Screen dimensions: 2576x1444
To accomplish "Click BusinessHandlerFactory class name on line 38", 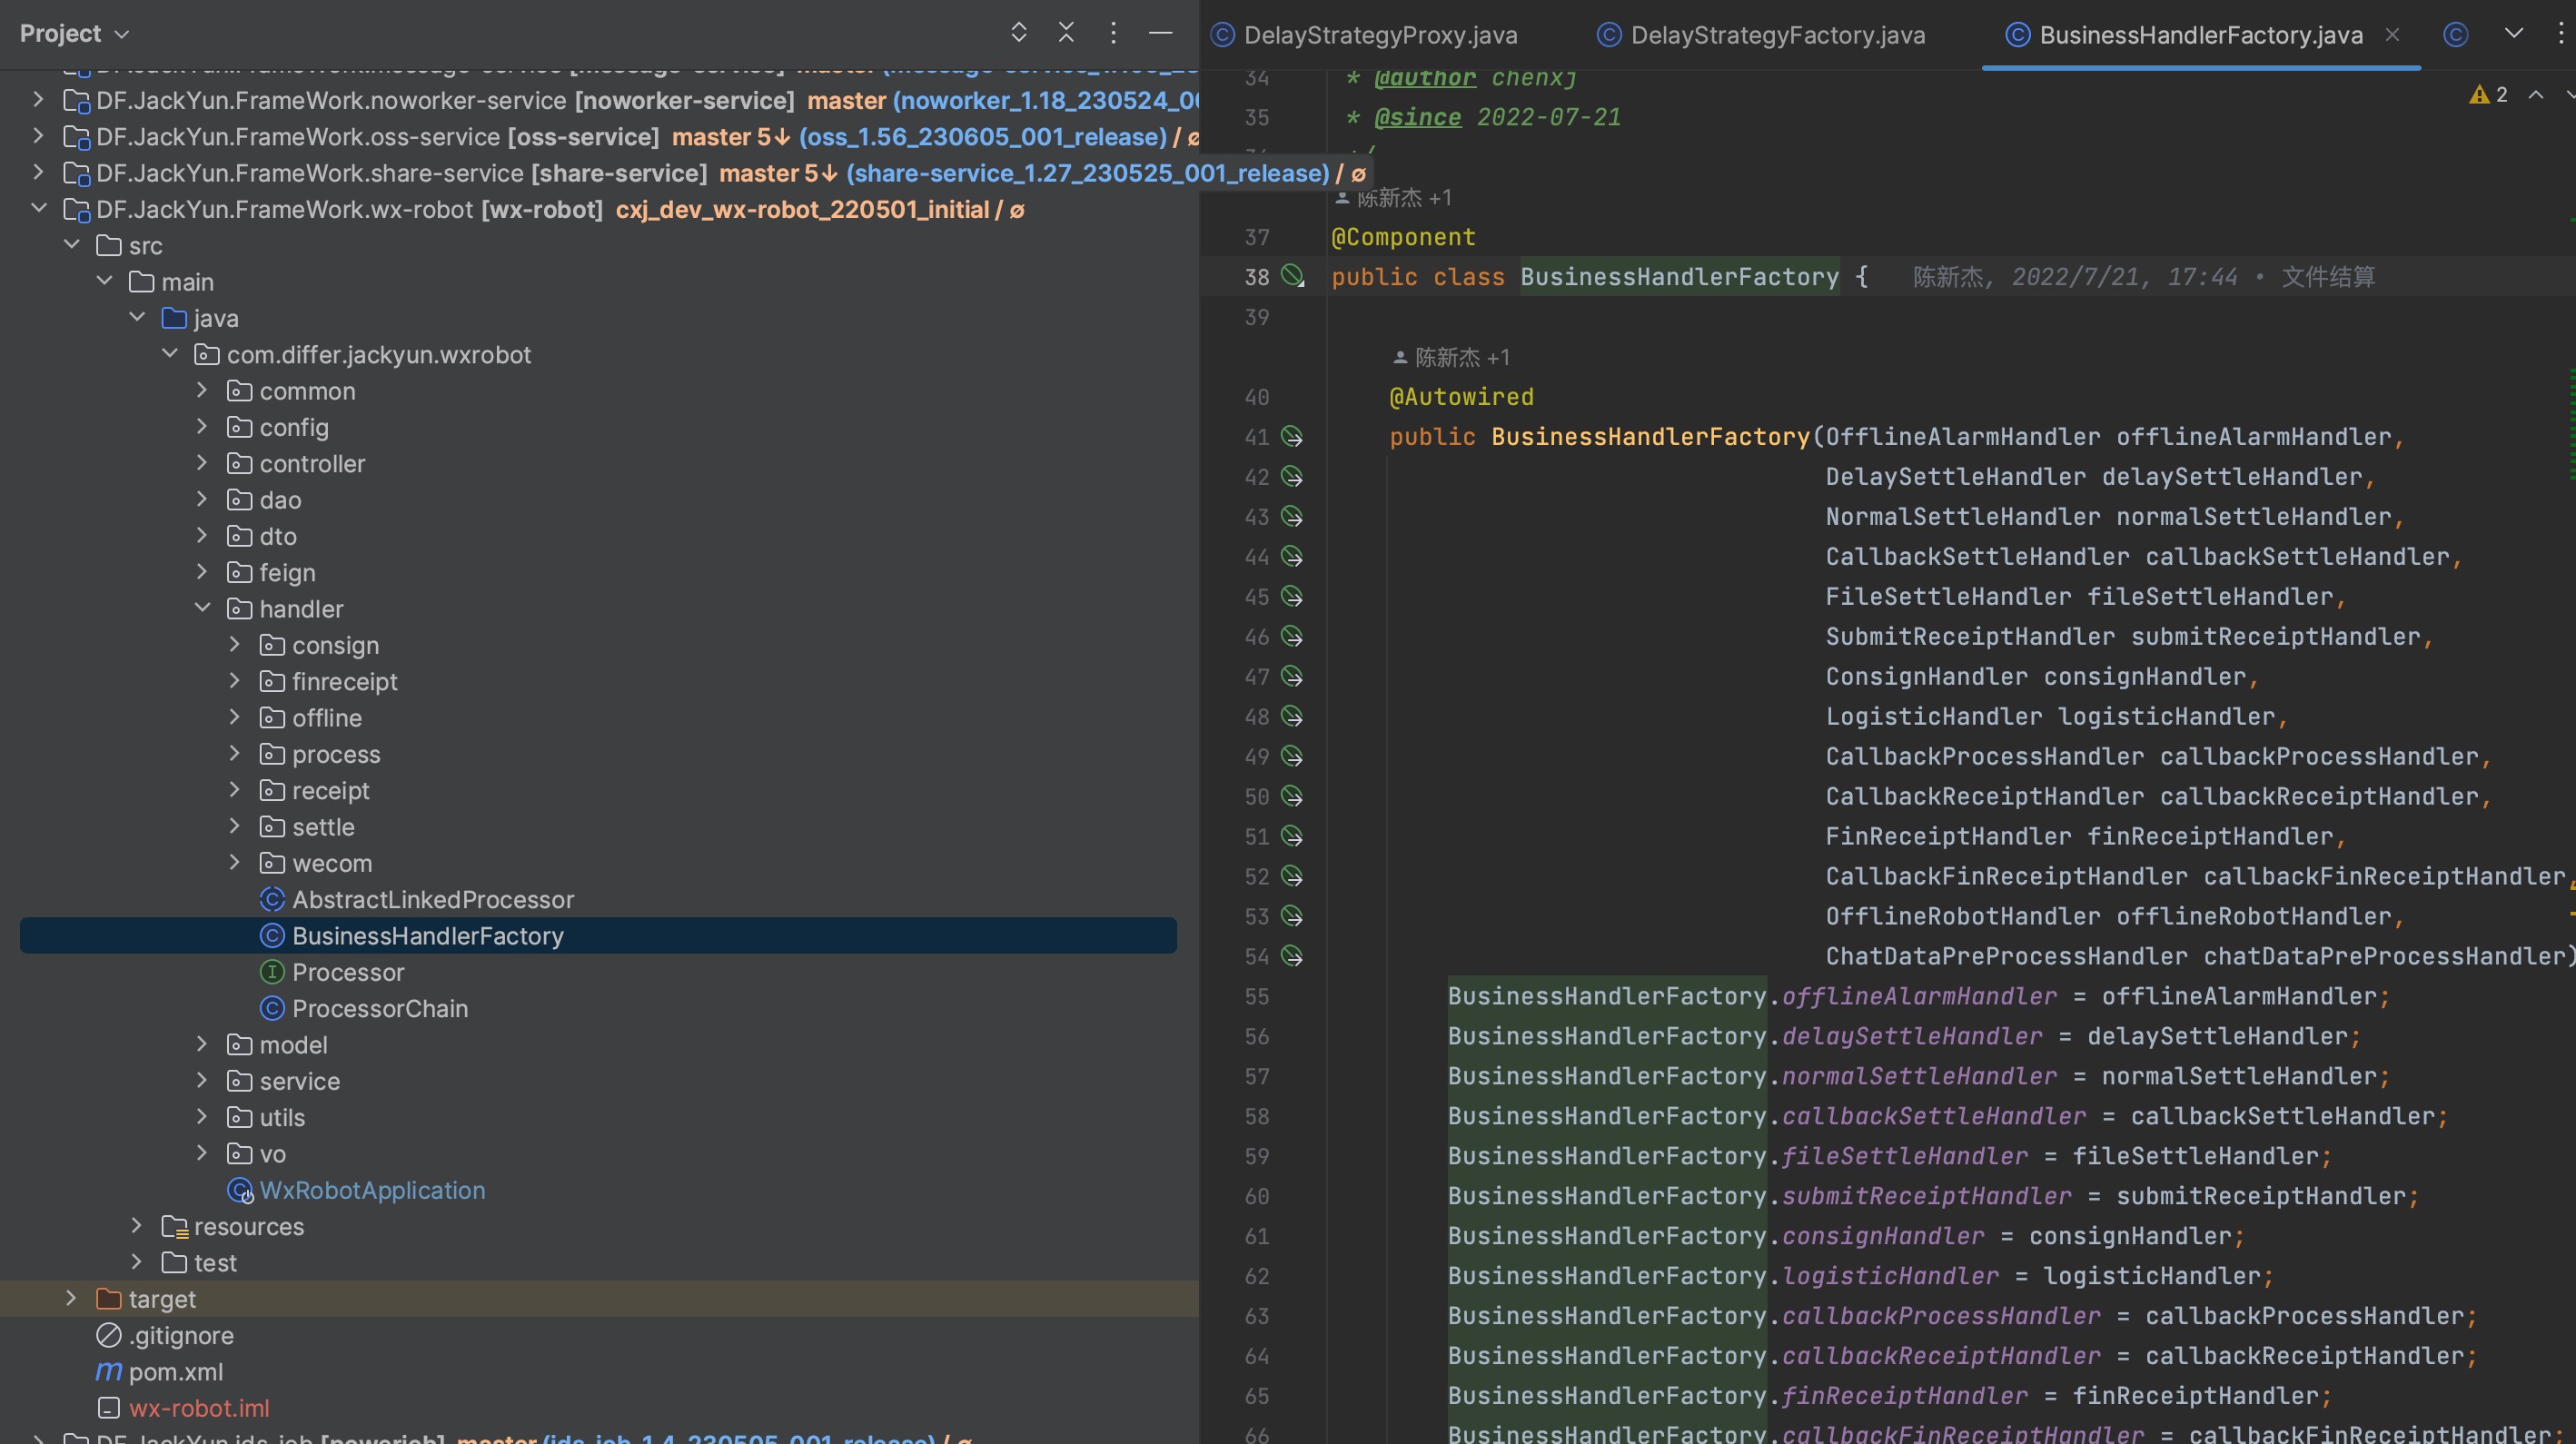I will pos(1679,277).
